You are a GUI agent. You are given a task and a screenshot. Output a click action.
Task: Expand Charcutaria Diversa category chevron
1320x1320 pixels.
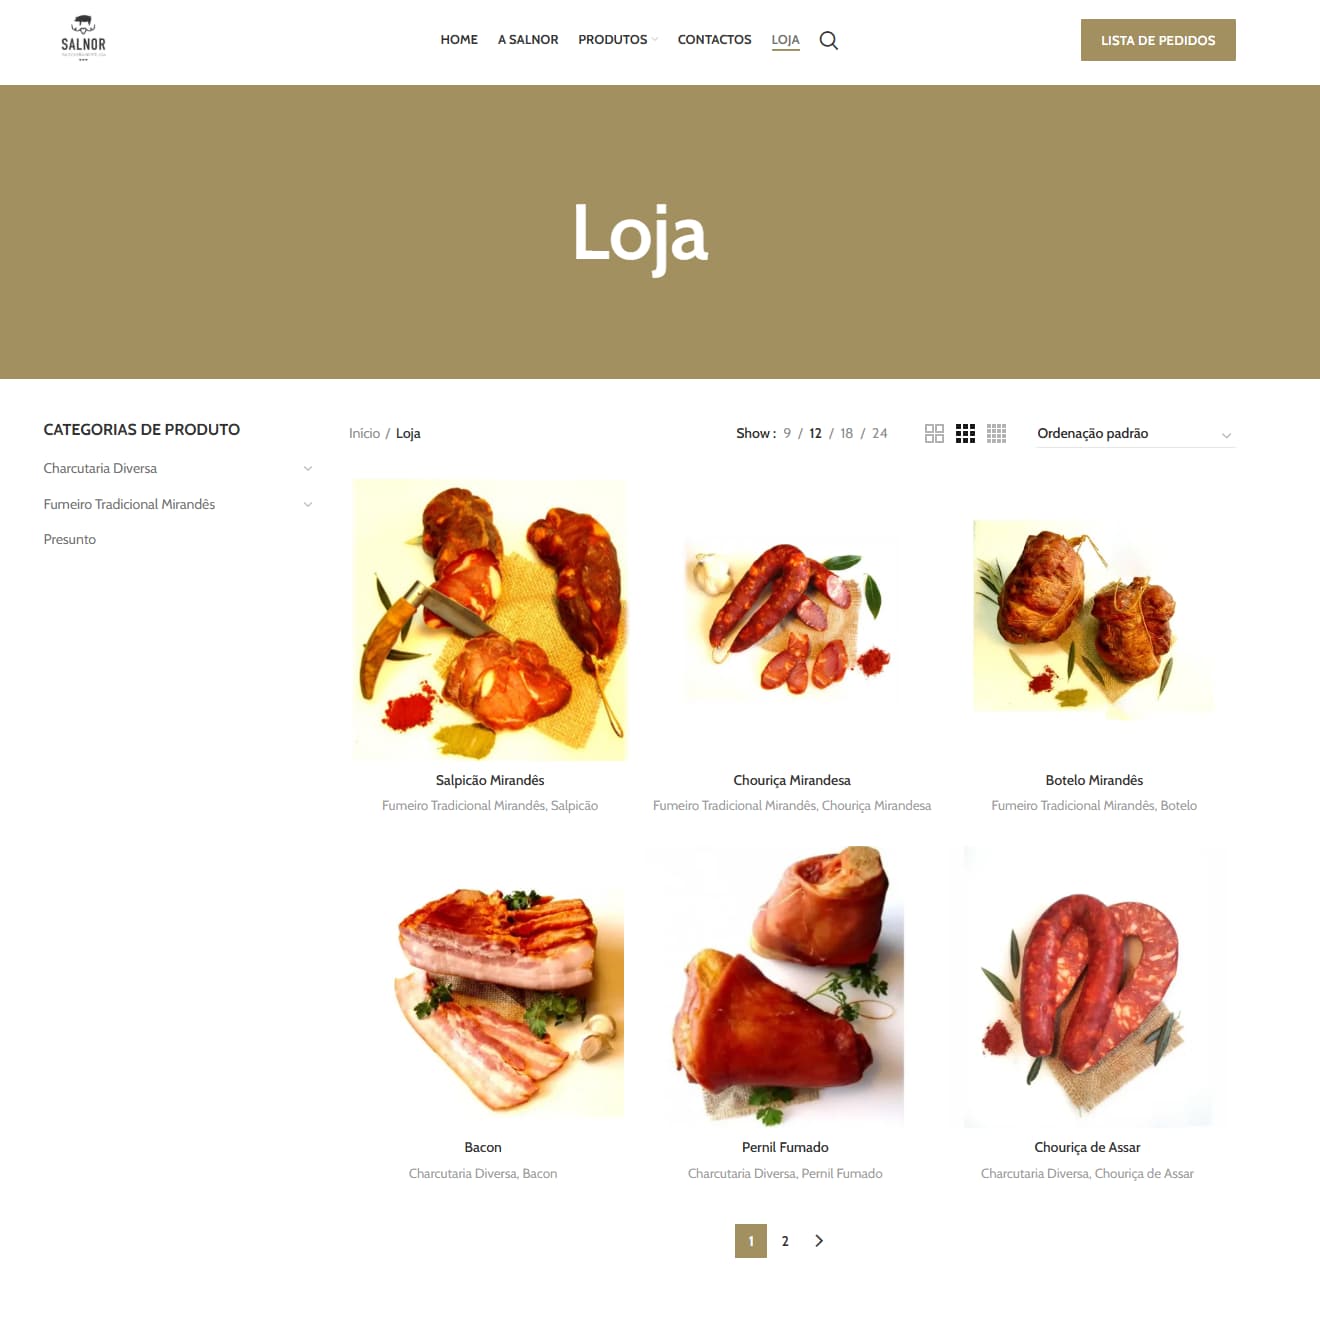tap(308, 468)
